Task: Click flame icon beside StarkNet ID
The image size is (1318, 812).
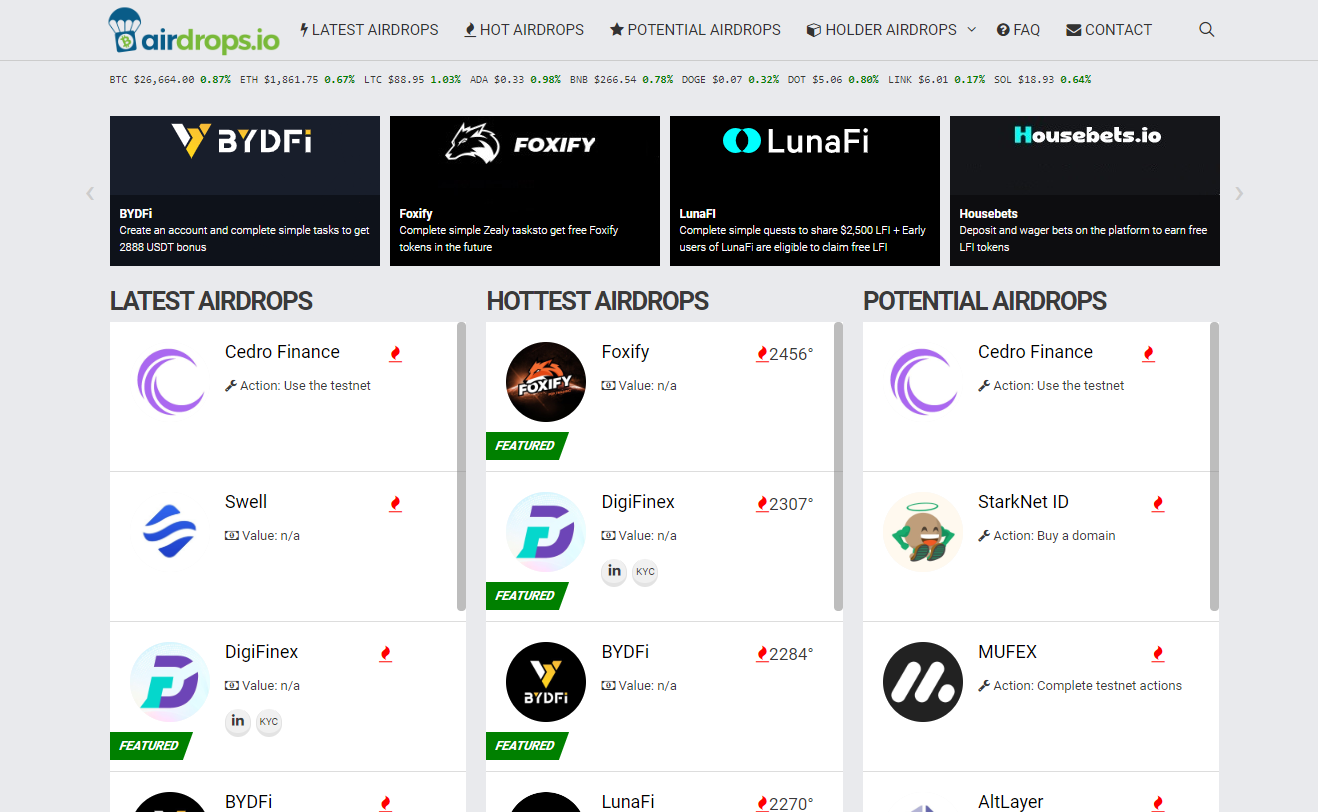Action: (1158, 504)
